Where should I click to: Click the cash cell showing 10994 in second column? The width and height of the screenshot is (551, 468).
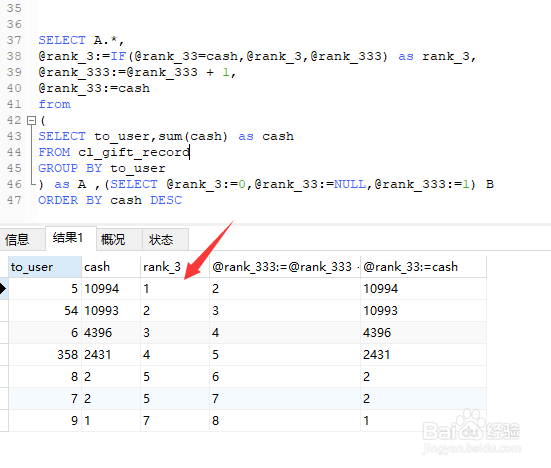point(111,289)
